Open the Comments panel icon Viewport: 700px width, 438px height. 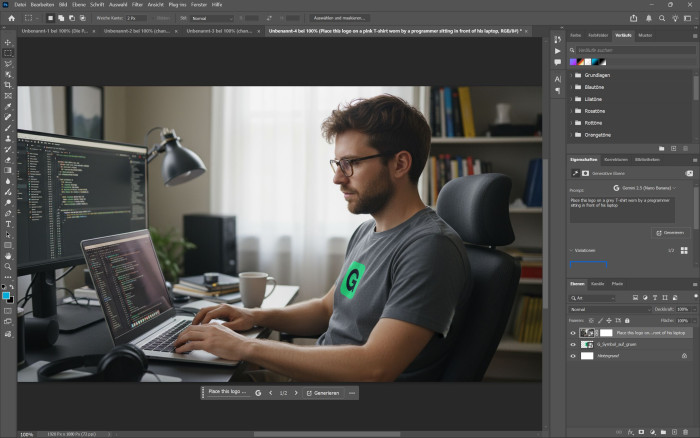558,63
